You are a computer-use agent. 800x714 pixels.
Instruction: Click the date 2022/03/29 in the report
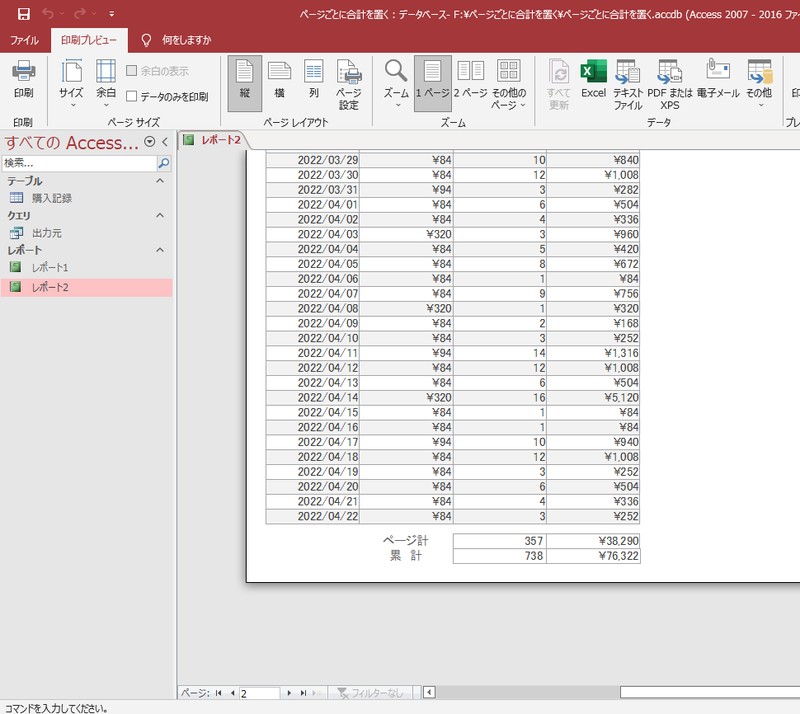pos(328,160)
